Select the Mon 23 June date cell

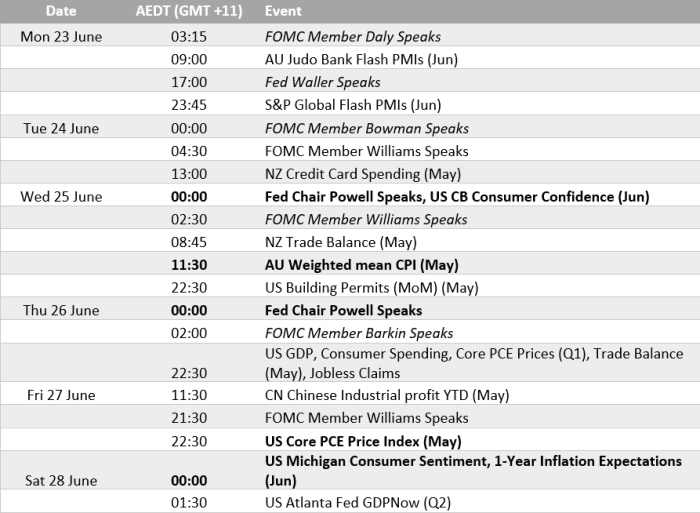[x=60, y=37]
